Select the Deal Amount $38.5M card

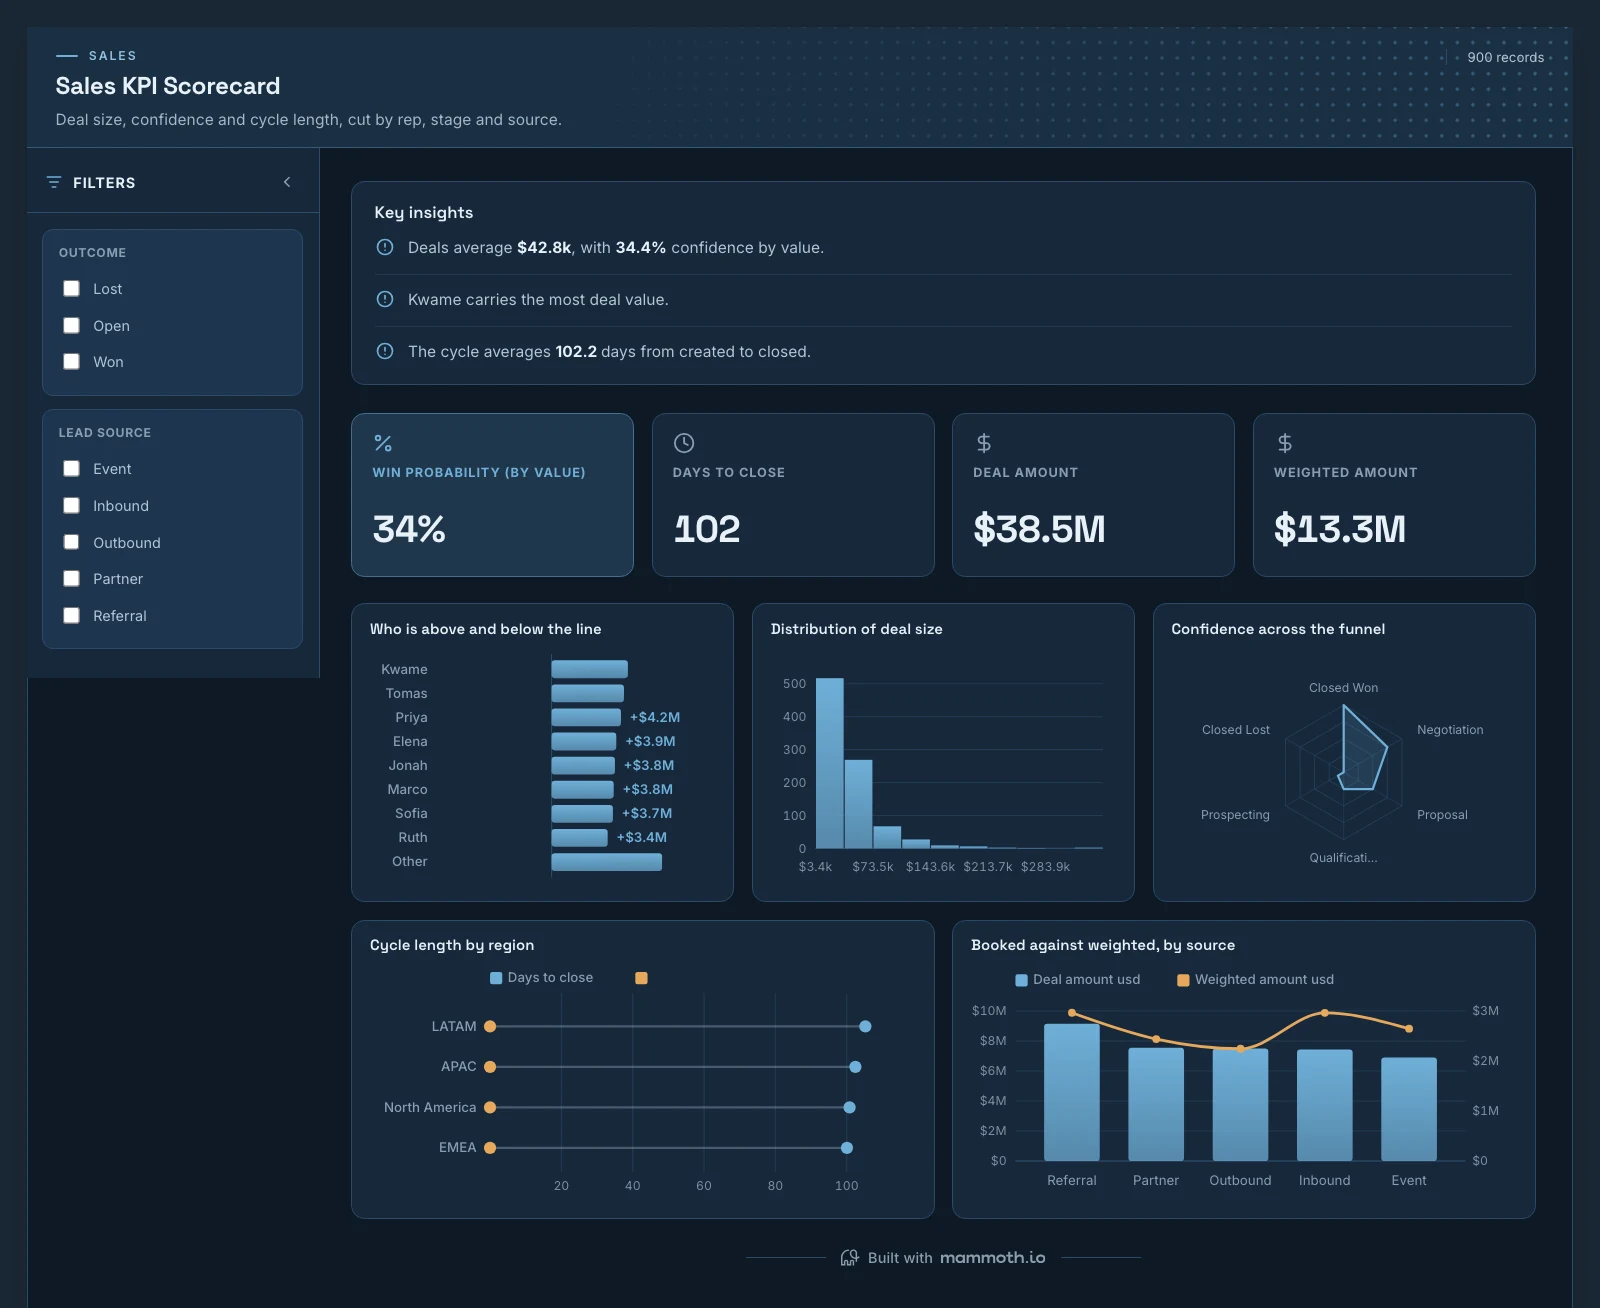click(1093, 495)
